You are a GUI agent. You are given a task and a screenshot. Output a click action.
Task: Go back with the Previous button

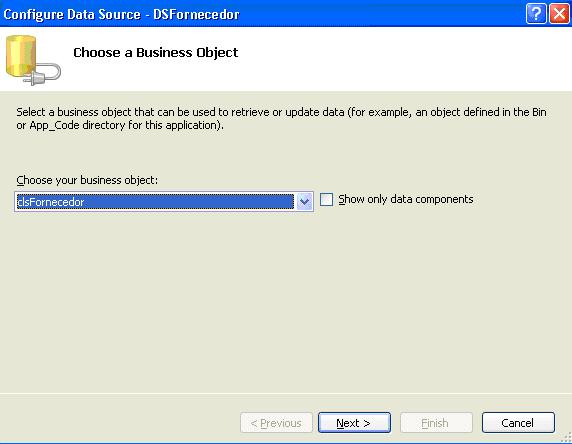tap(276, 423)
